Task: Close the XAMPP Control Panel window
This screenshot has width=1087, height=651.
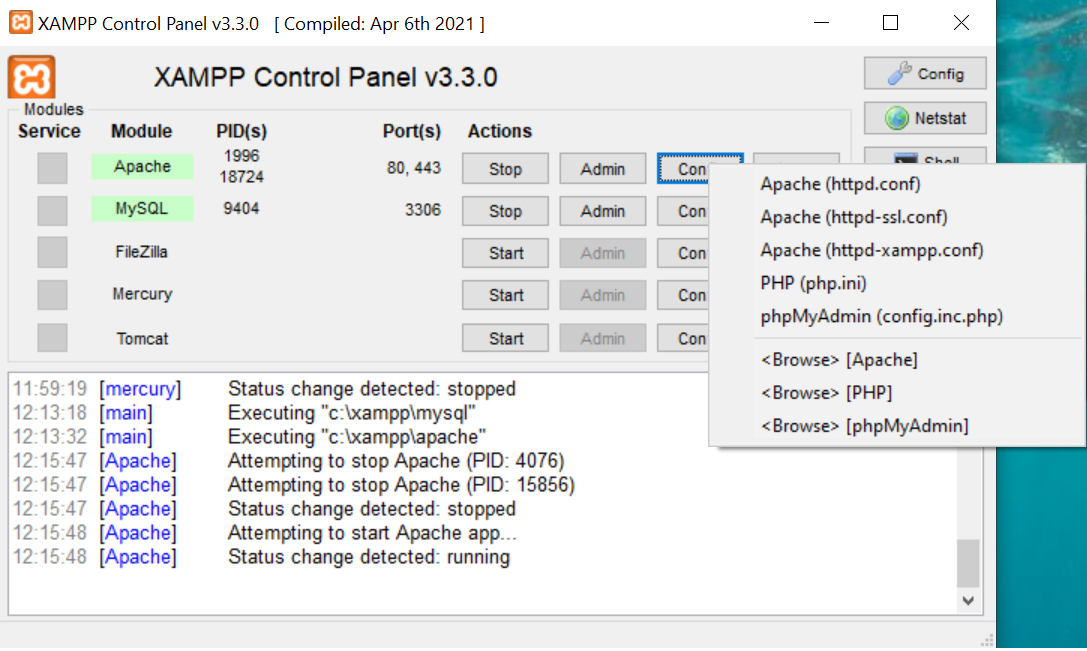Action: (962, 23)
